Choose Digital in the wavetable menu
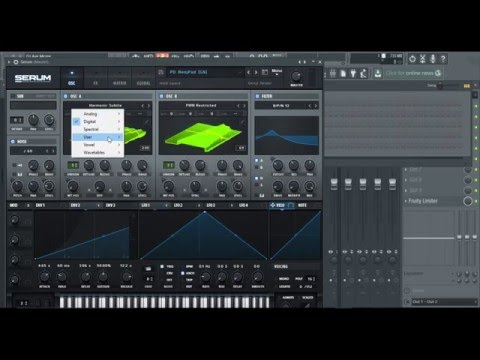This screenshot has width=480, height=360. [97, 122]
